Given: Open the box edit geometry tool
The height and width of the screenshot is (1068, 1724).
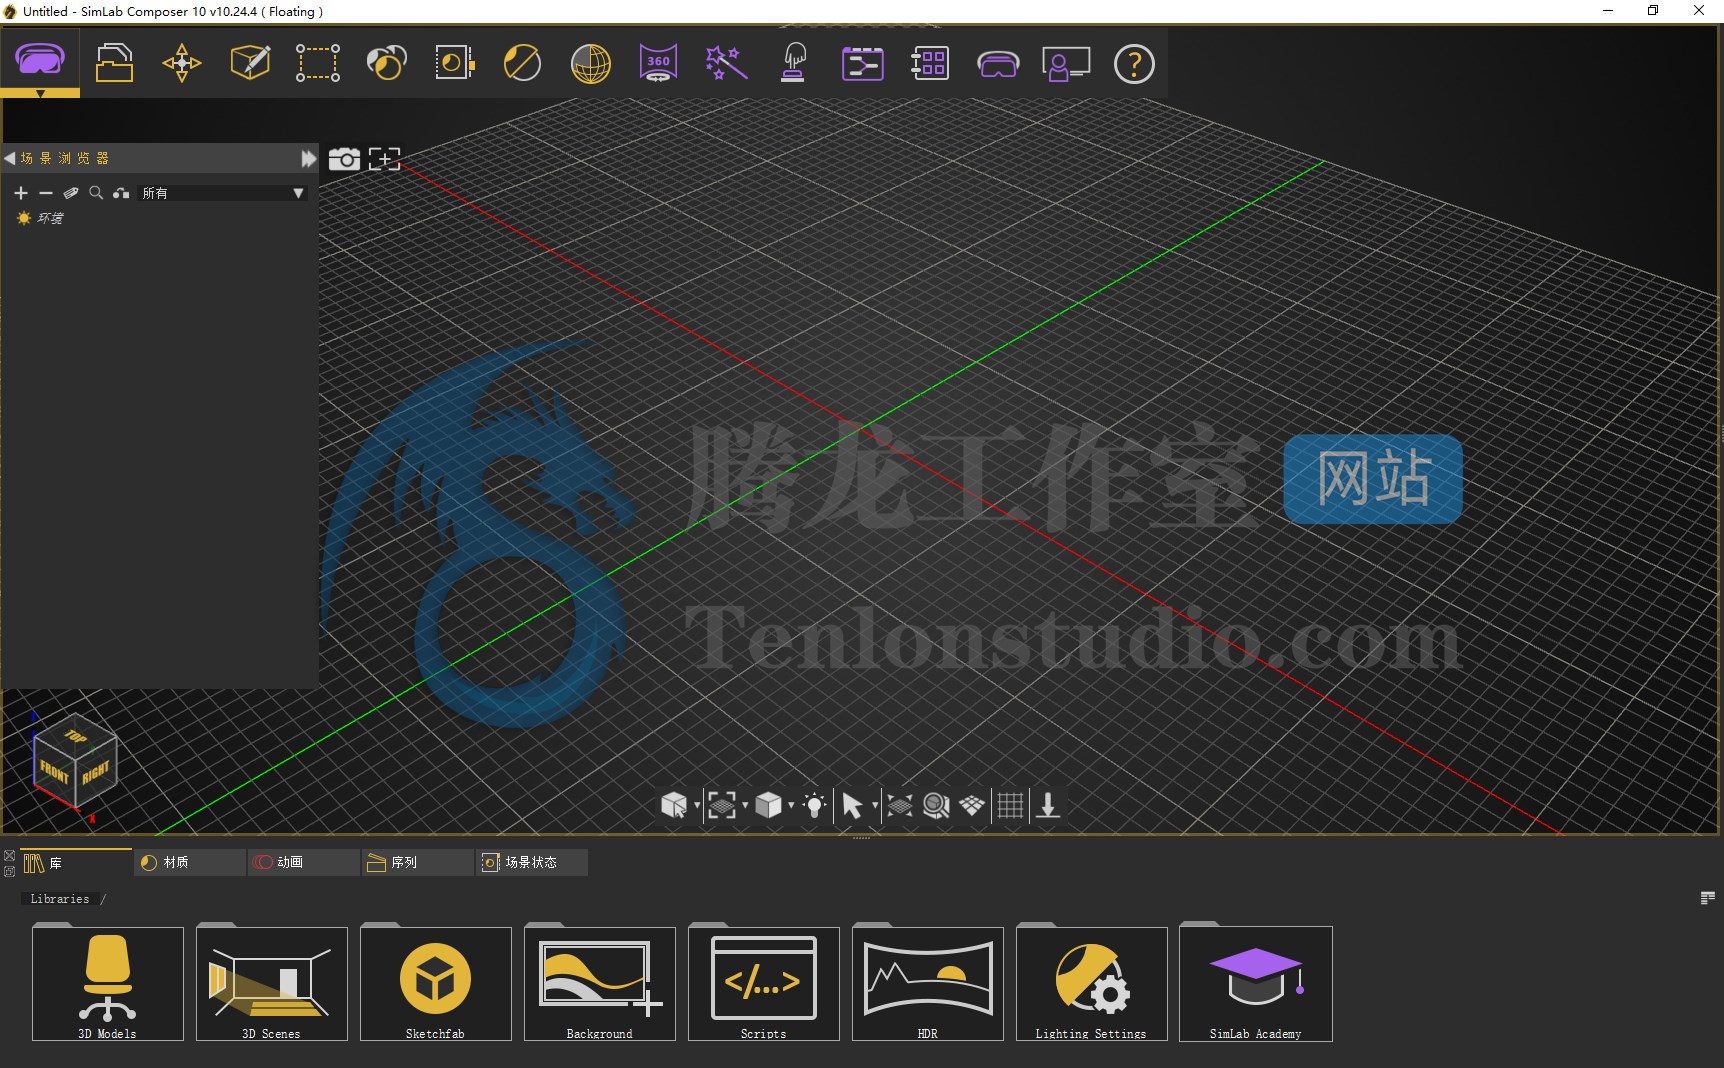Looking at the screenshot, I should pos(250,63).
